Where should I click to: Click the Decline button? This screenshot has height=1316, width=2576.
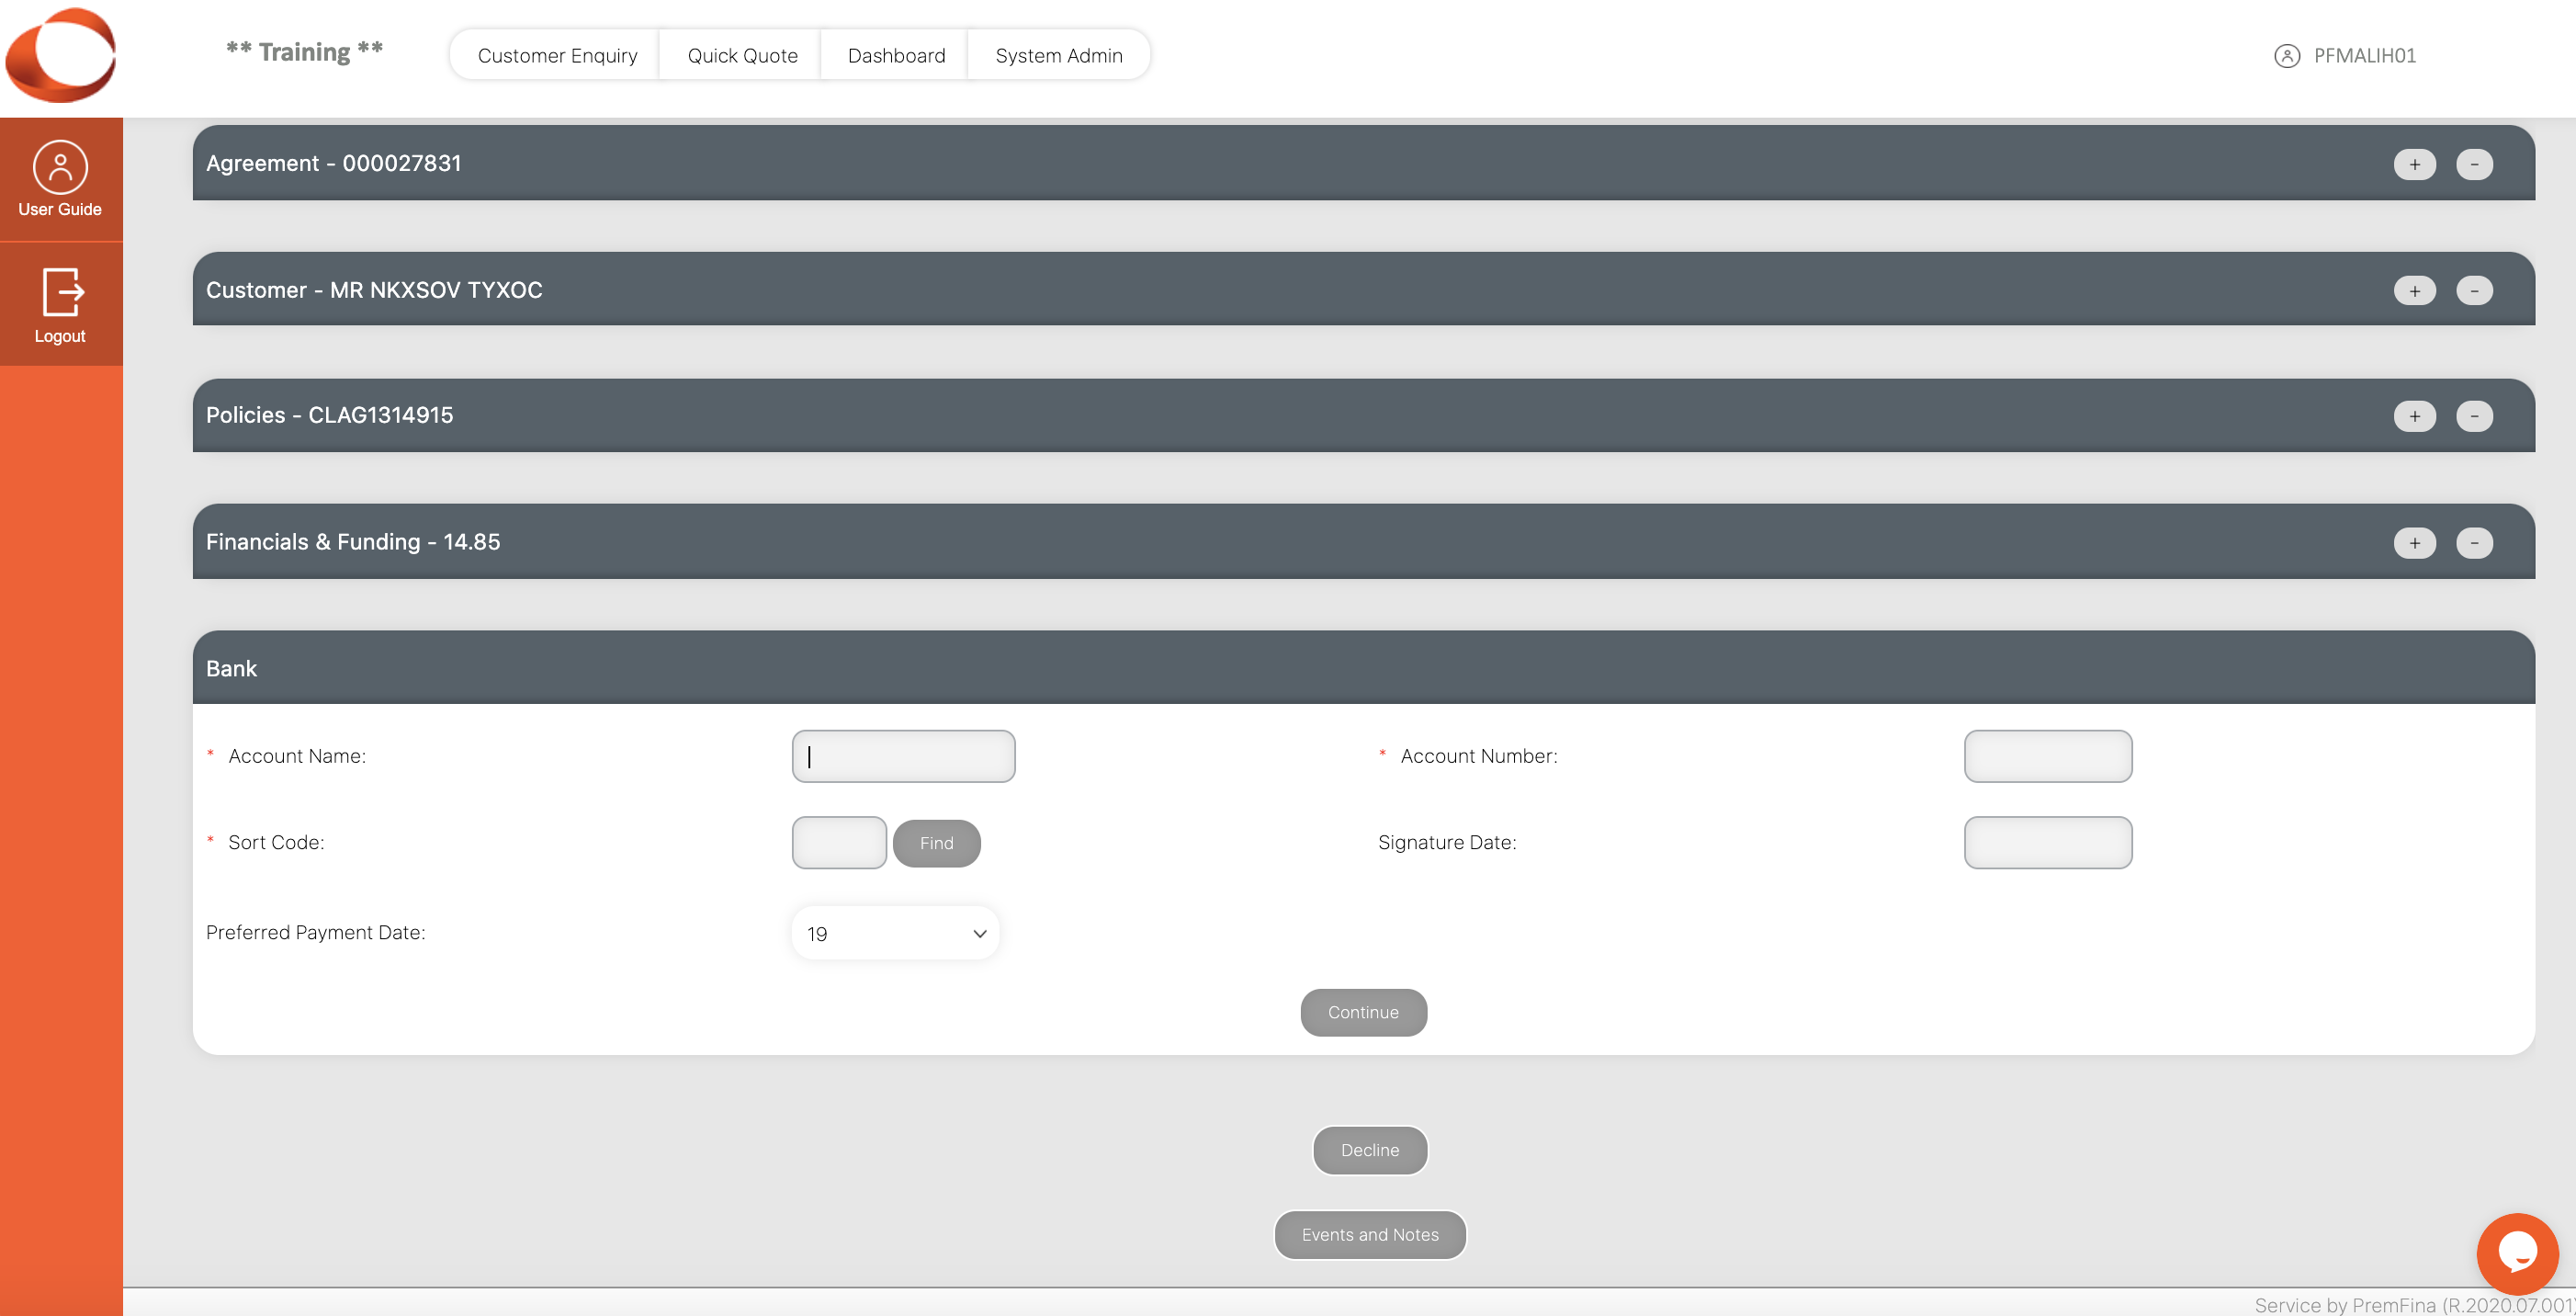(x=1370, y=1150)
